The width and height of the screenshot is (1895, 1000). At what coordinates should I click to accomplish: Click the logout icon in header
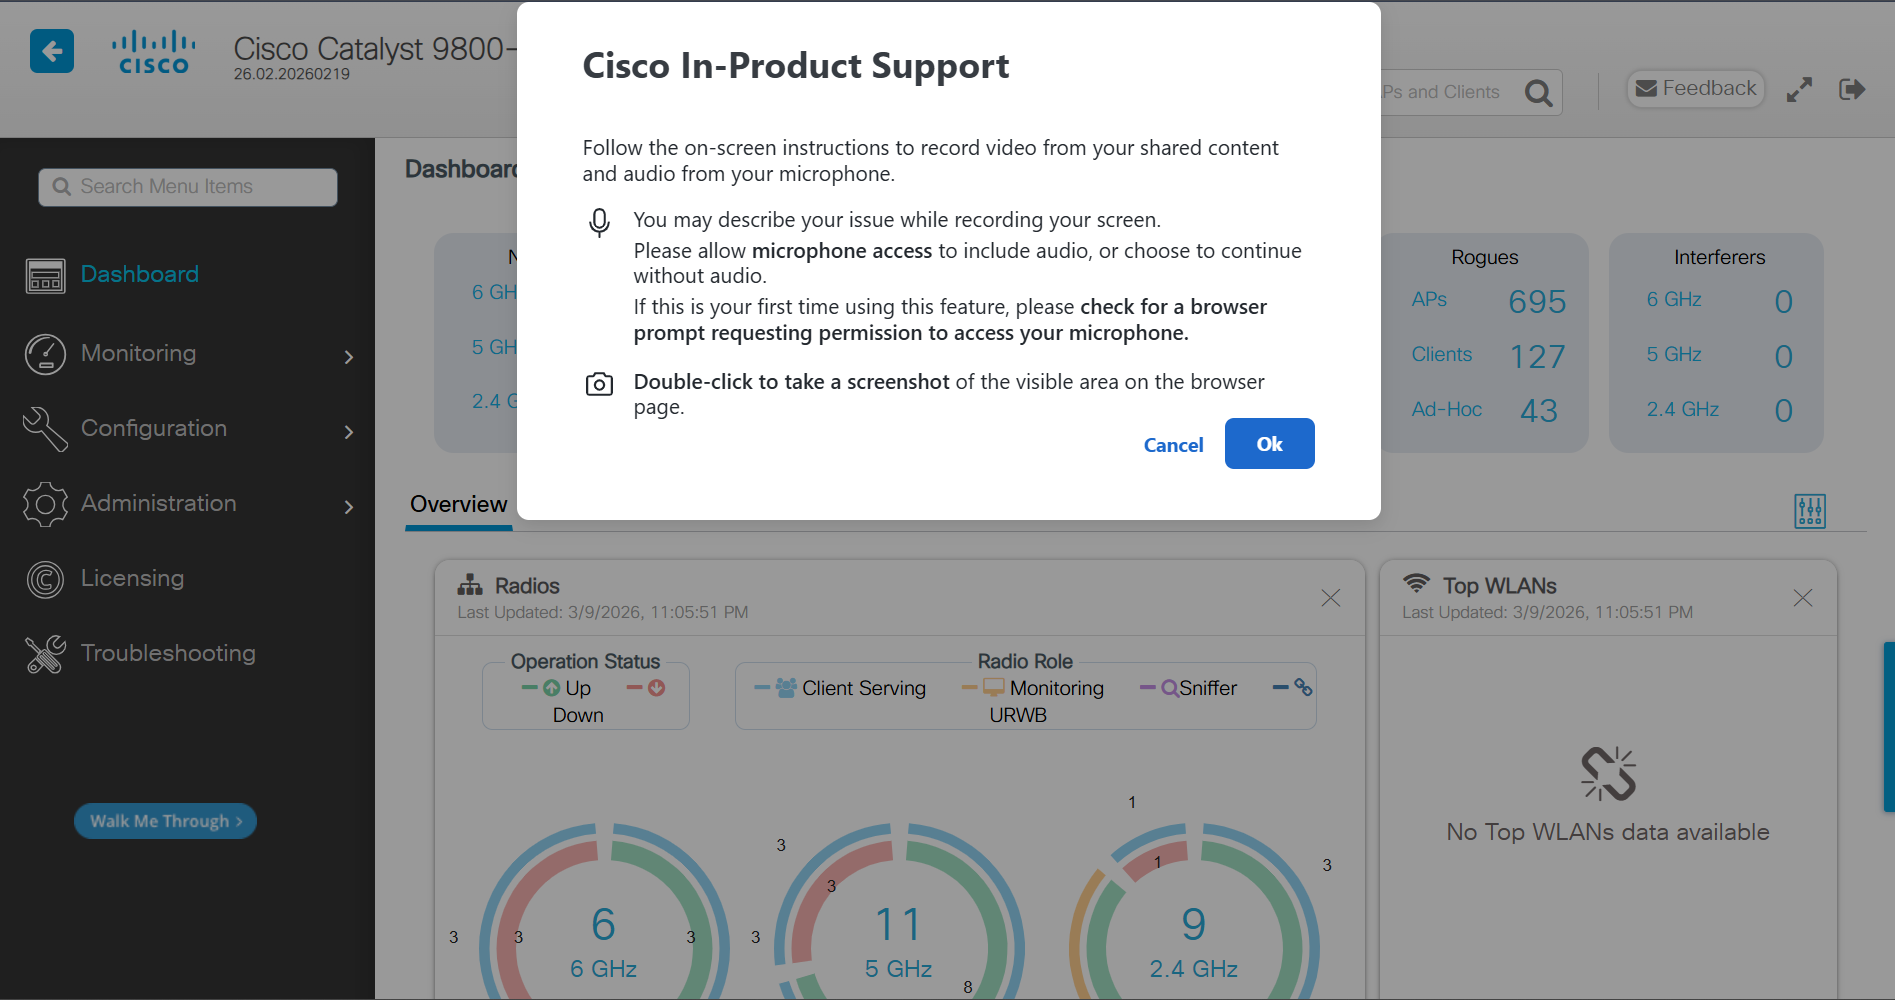point(1851,90)
